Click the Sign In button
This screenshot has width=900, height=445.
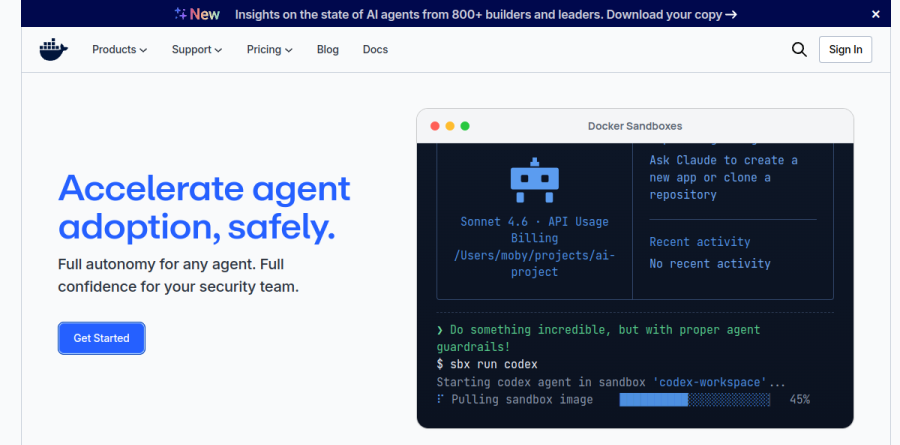(x=845, y=49)
